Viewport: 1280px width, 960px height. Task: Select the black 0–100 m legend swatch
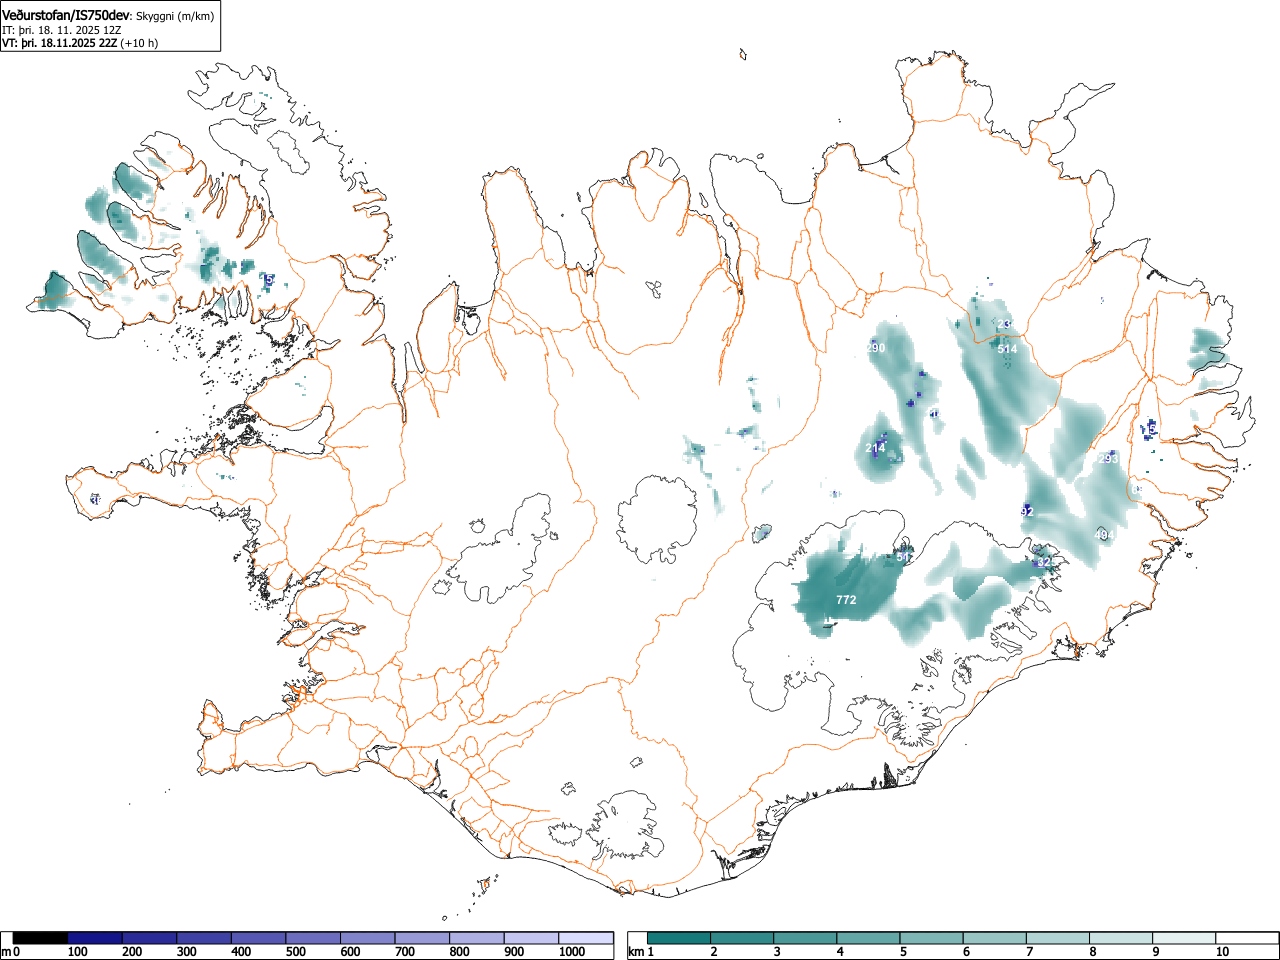[x=41, y=938]
